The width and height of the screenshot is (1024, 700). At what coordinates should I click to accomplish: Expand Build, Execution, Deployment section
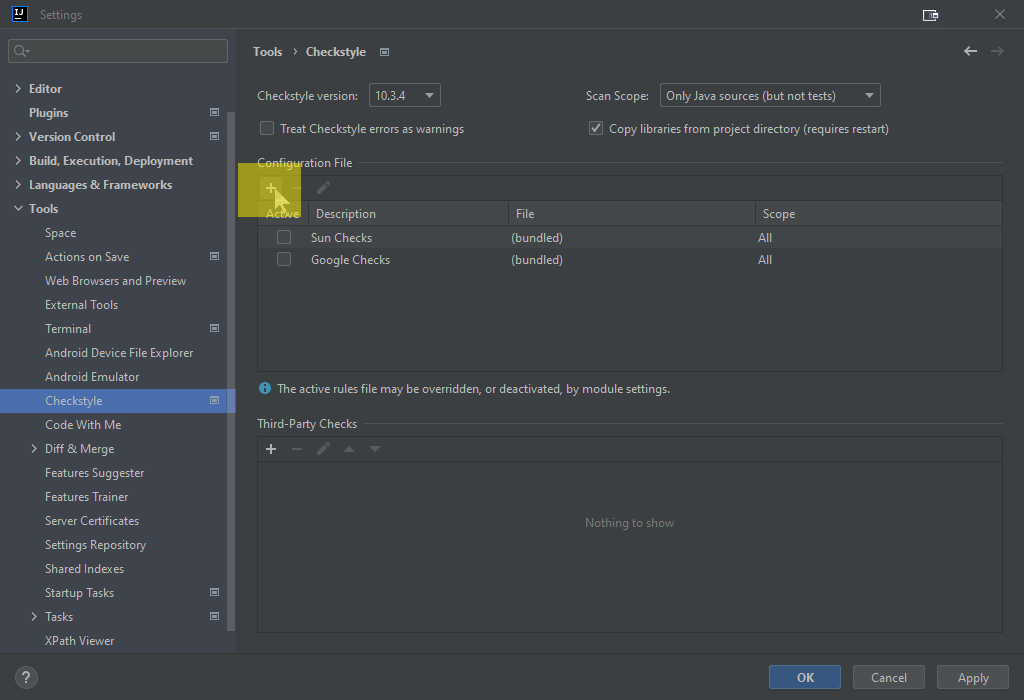(18, 161)
